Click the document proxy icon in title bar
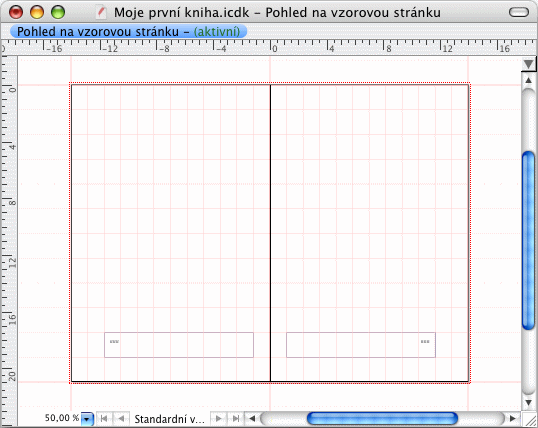The height and width of the screenshot is (428, 538). tap(101, 12)
